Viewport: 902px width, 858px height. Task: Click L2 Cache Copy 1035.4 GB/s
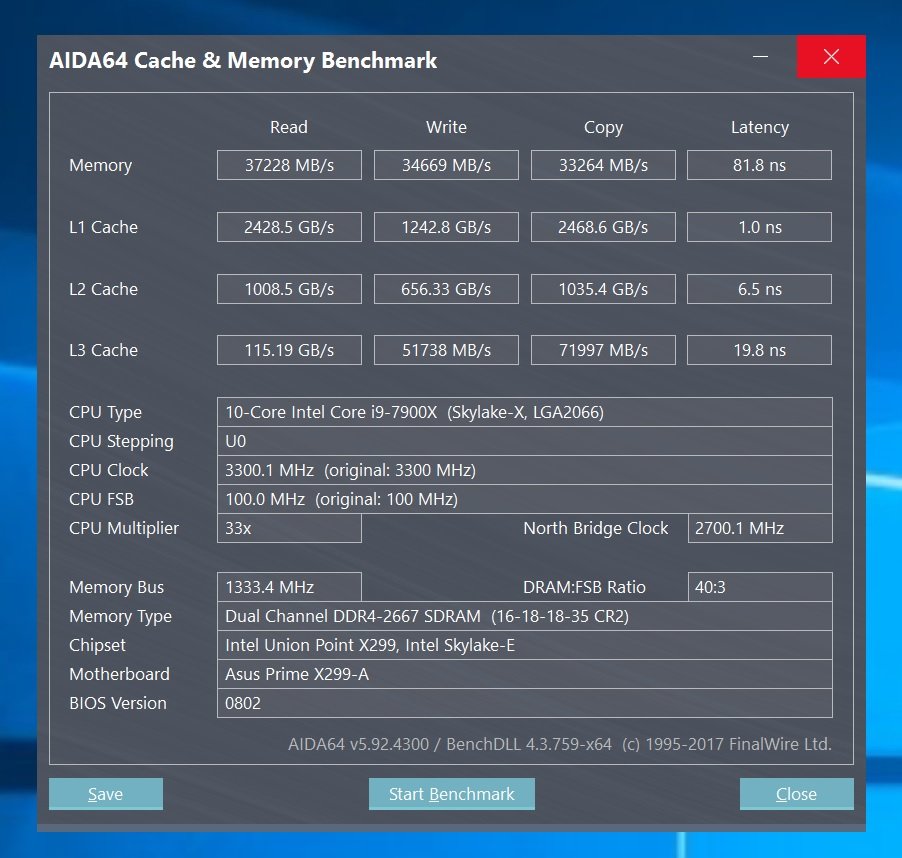tap(603, 289)
